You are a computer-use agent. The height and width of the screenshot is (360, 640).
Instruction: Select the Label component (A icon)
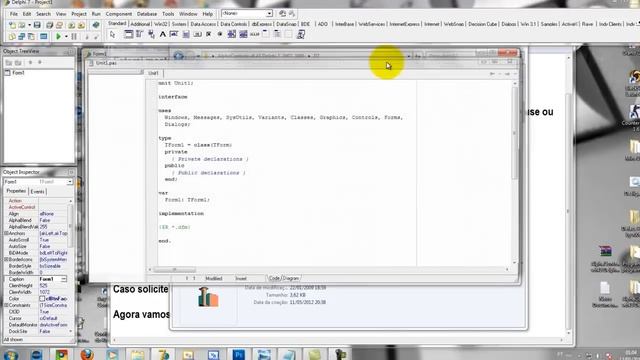tap(162, 34)
